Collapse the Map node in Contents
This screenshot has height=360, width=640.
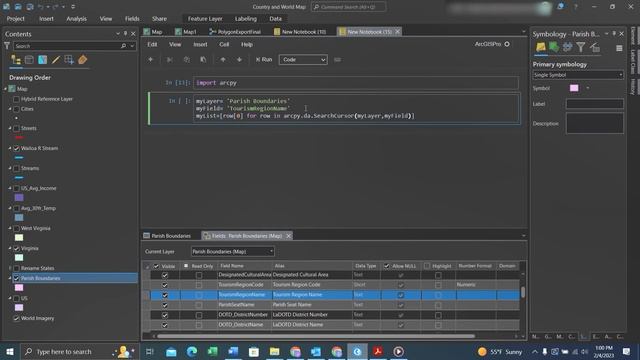click(6, 89)
